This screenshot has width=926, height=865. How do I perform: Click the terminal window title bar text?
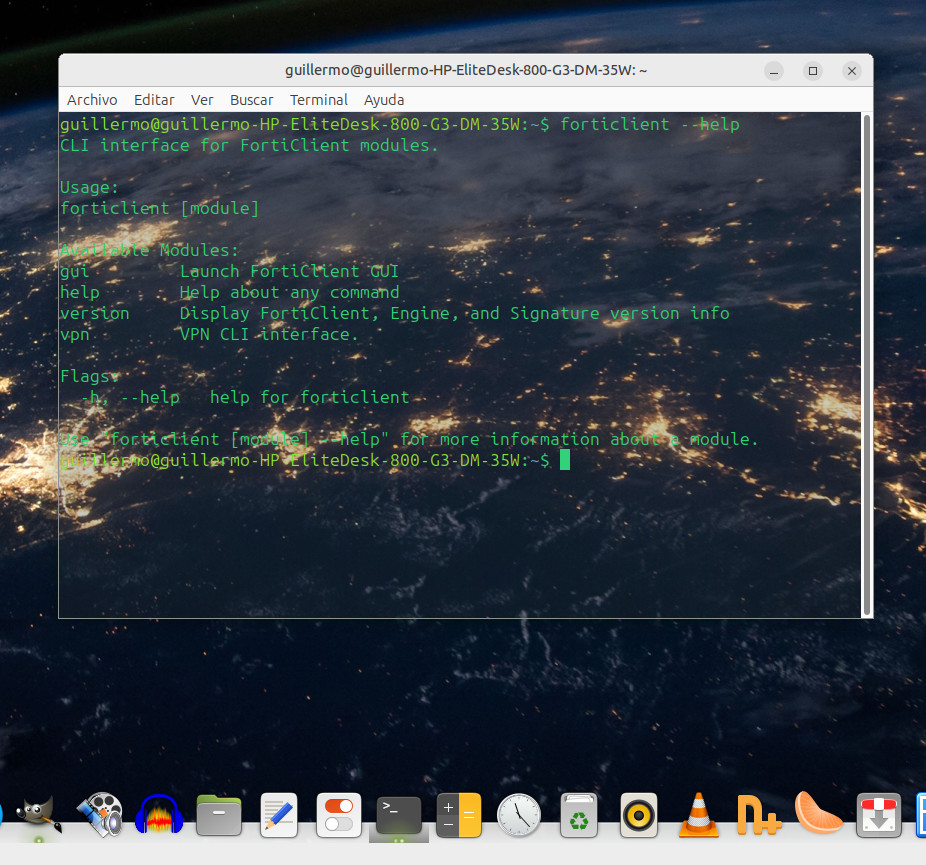pos(466,70)
